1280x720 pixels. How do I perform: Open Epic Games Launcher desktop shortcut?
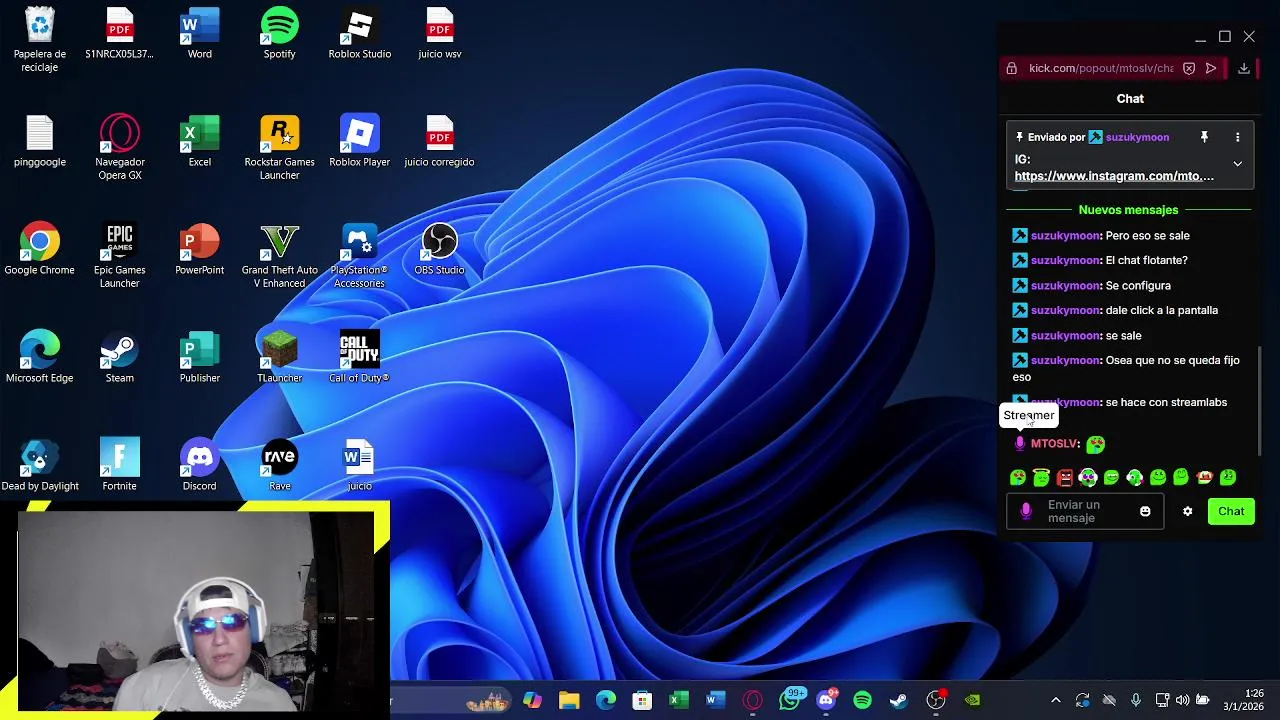click(x=120, y=256)
